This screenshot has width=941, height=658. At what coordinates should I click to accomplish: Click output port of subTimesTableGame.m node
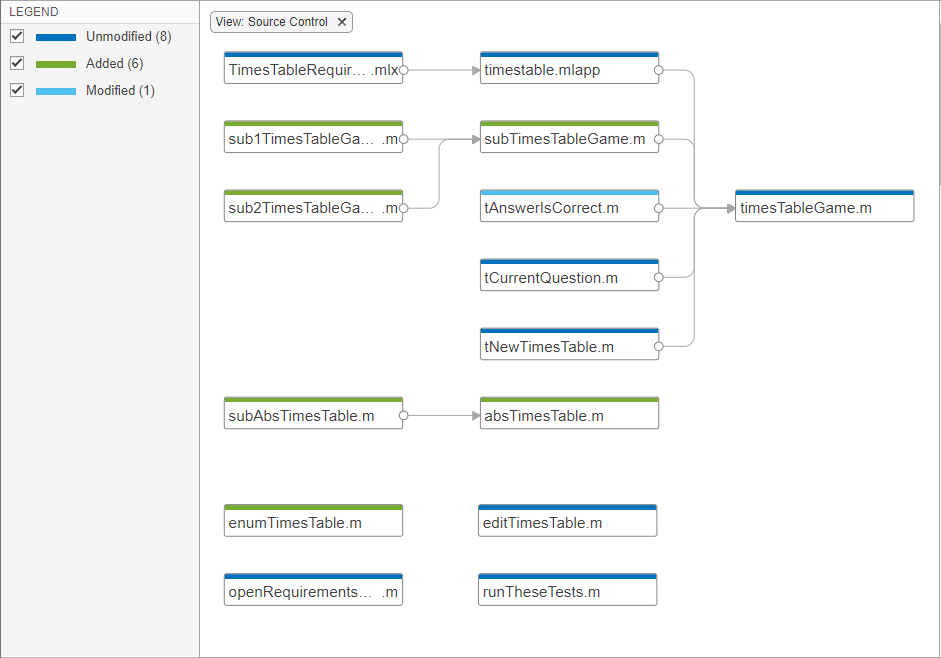coord(659,139)
